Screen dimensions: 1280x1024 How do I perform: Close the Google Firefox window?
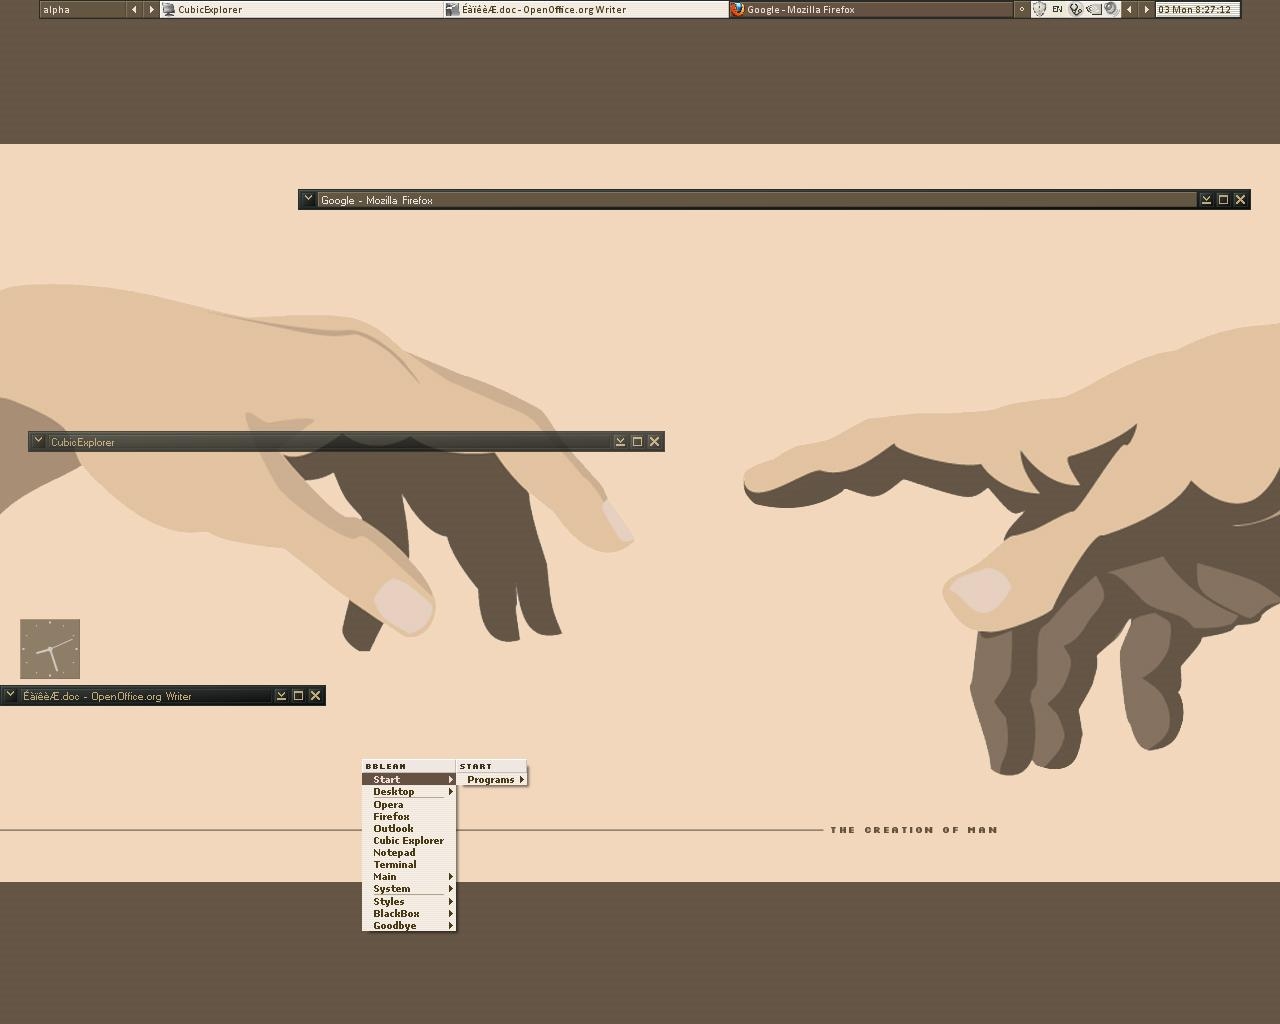point(1240,200)
